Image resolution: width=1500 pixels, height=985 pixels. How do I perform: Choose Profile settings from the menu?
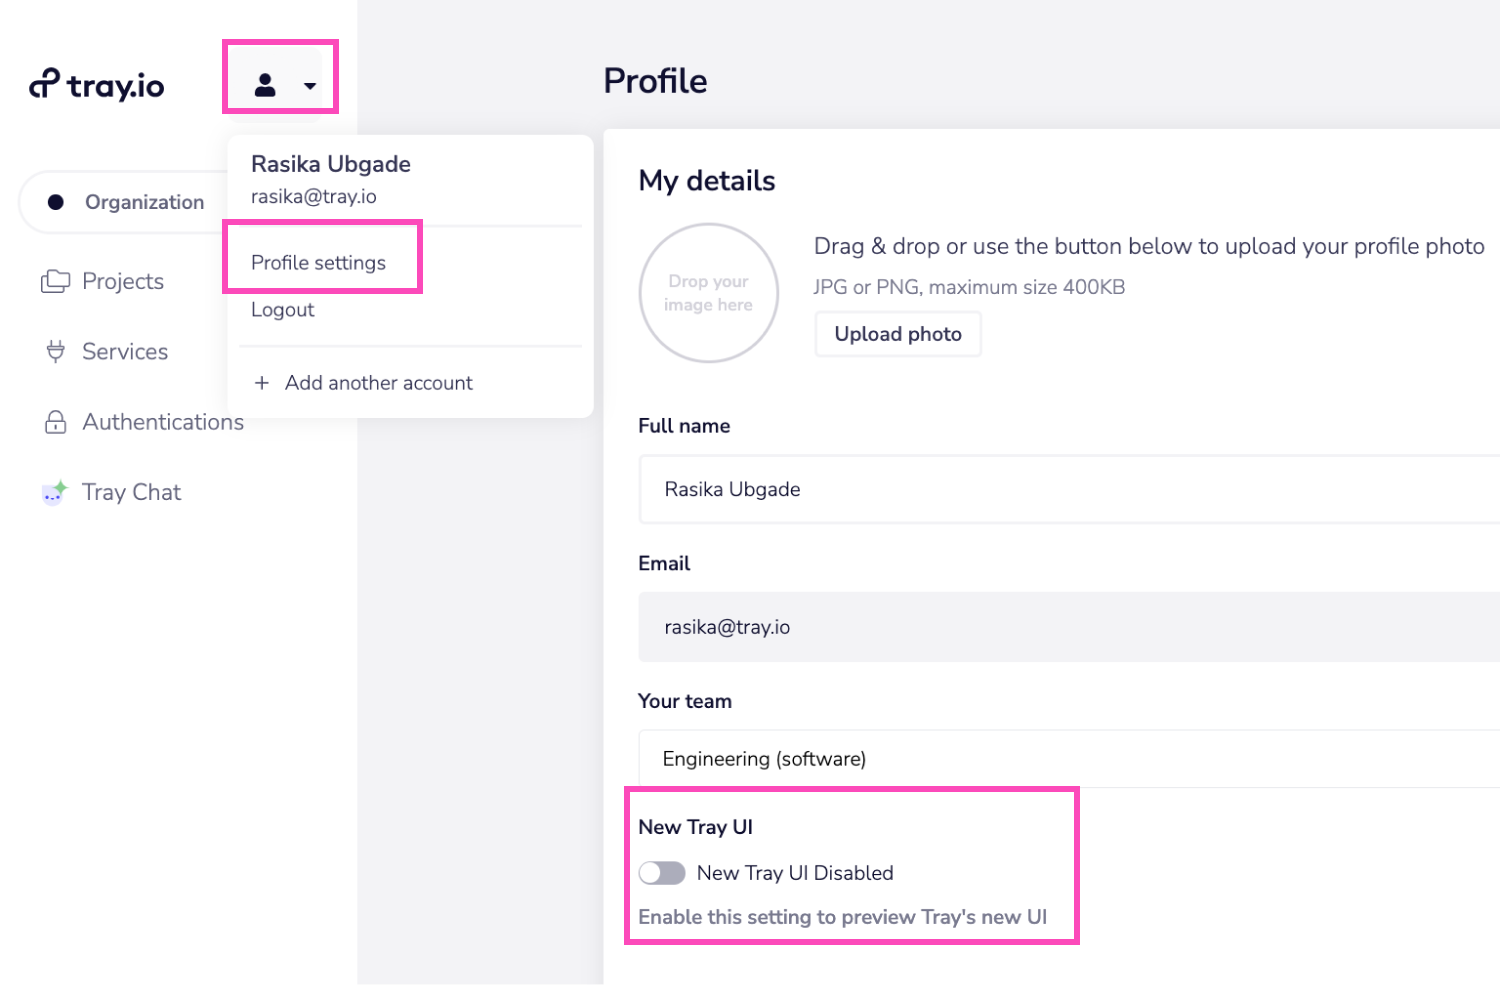coord(318,262)
